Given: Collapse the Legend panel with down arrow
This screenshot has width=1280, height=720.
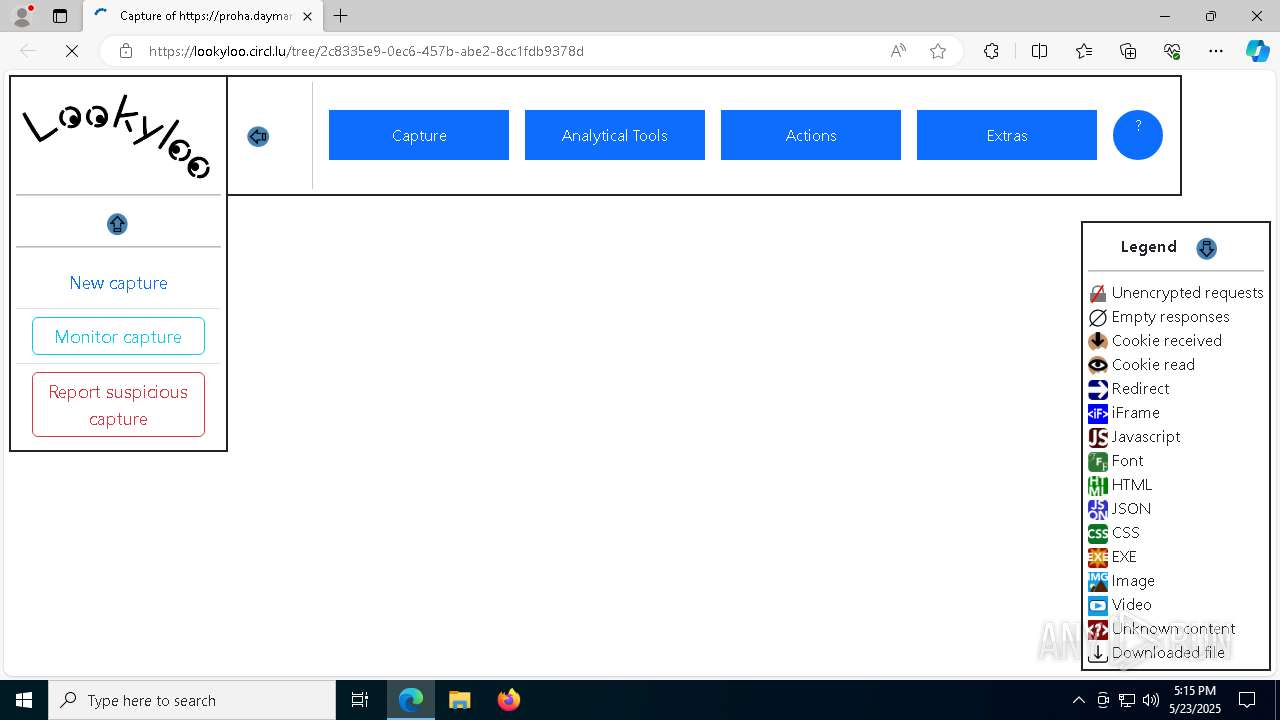Looking at the screenshot, I should click(x=1206, y=248).
